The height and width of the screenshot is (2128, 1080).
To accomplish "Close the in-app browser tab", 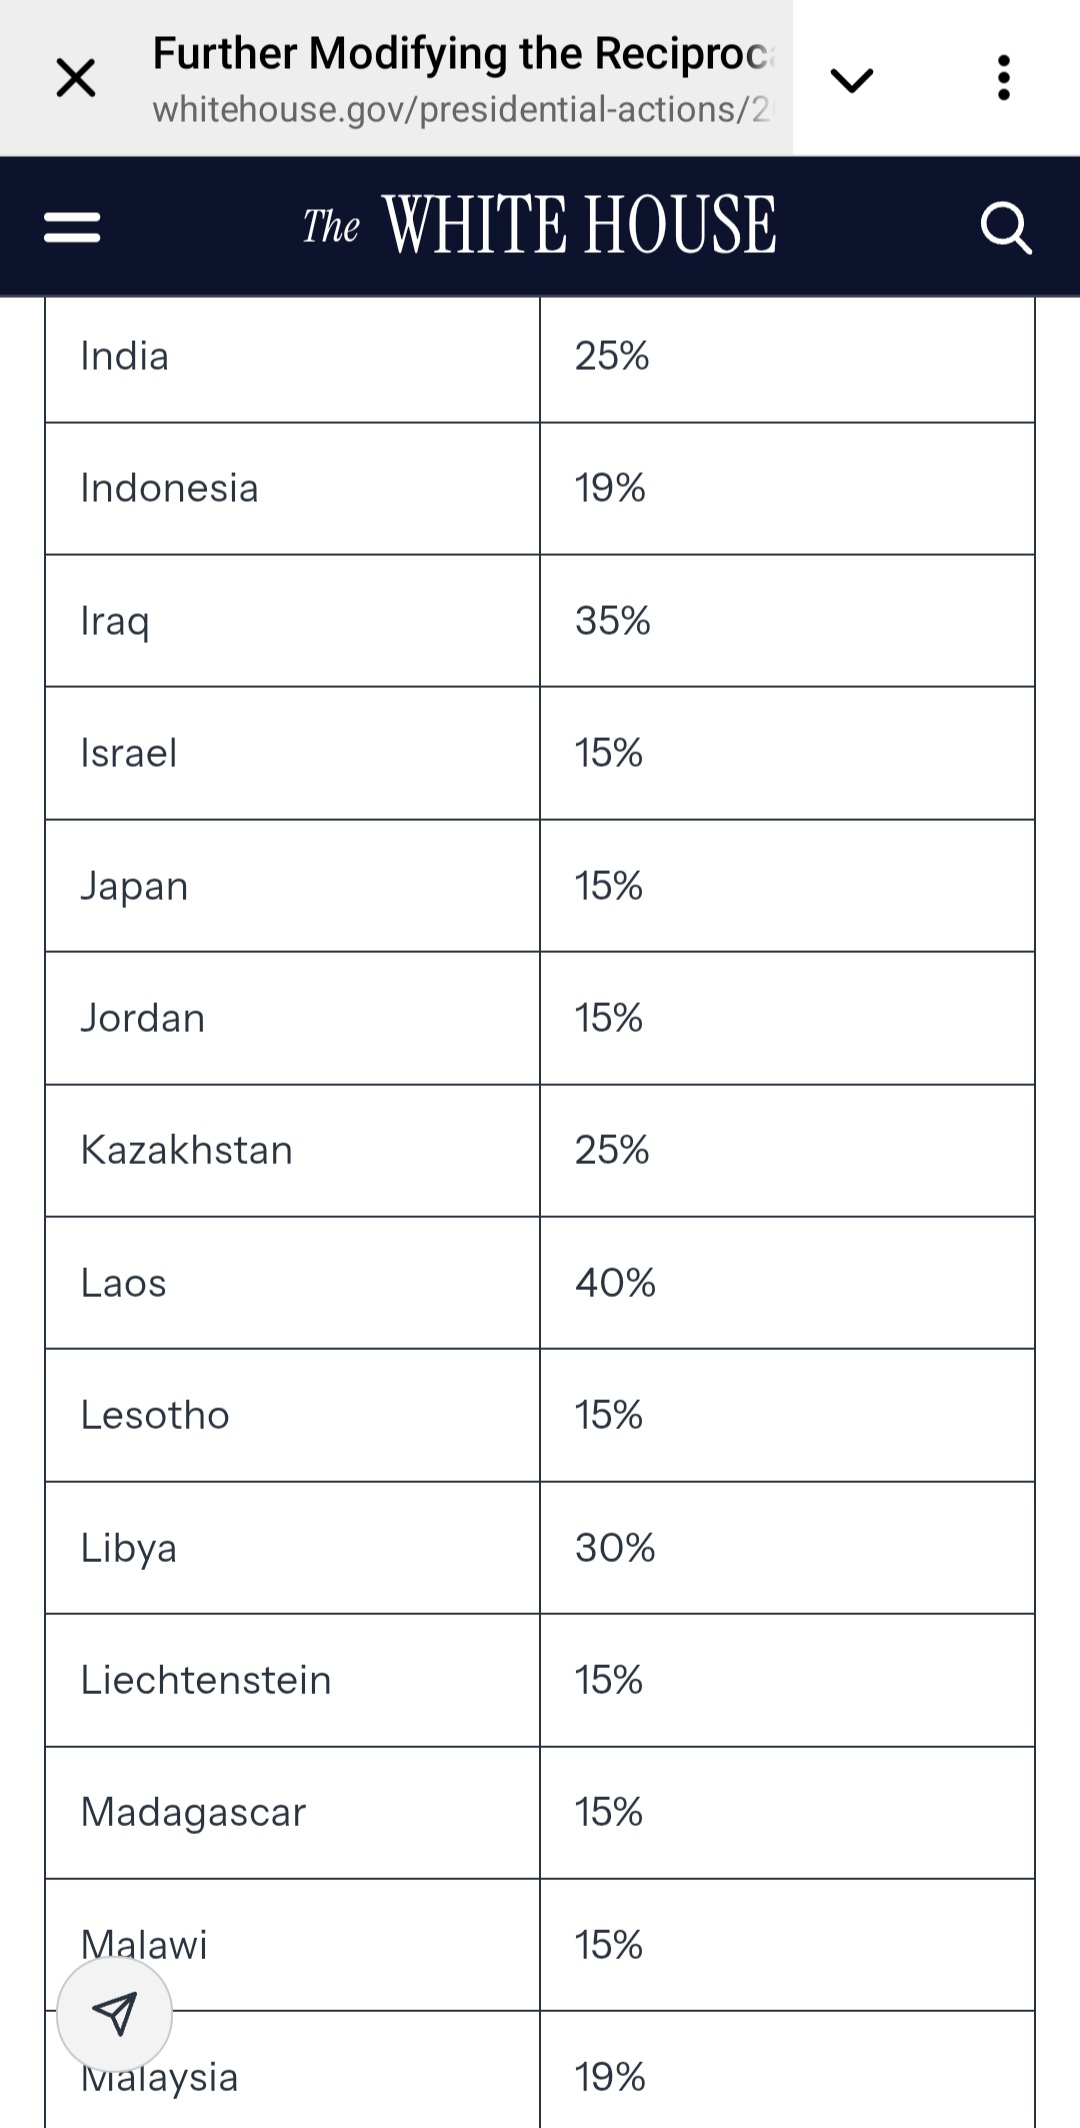I will click(x=76, y=78).
